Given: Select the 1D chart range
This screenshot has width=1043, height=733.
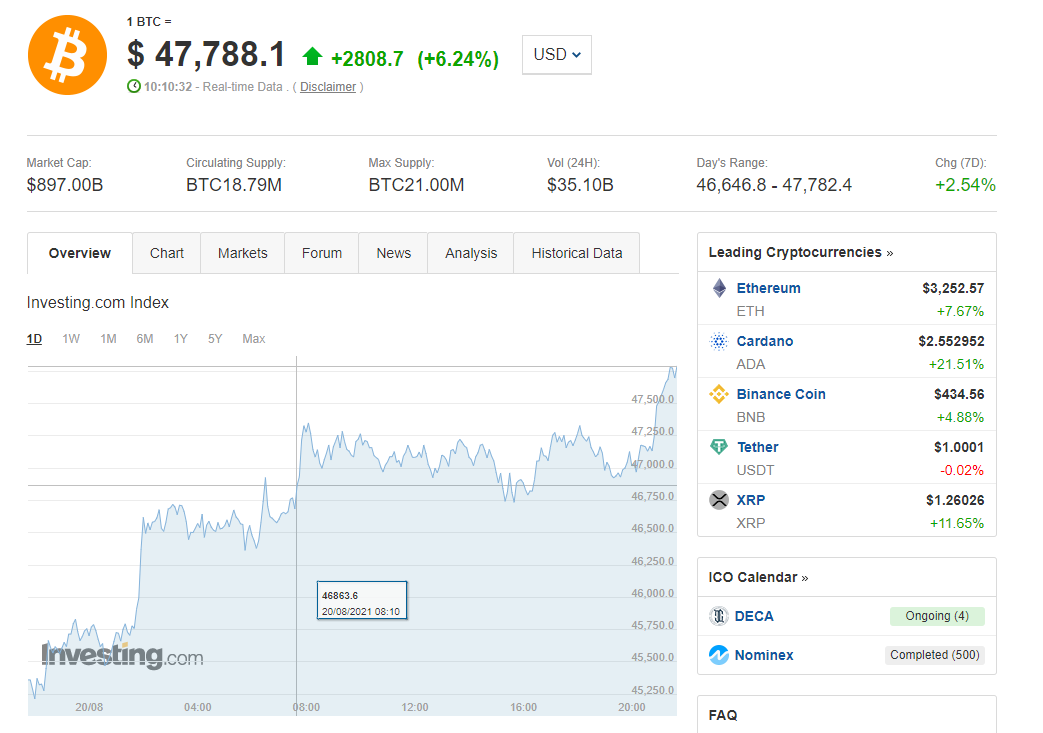Looking at the screenshot, I should pos(34,339).
